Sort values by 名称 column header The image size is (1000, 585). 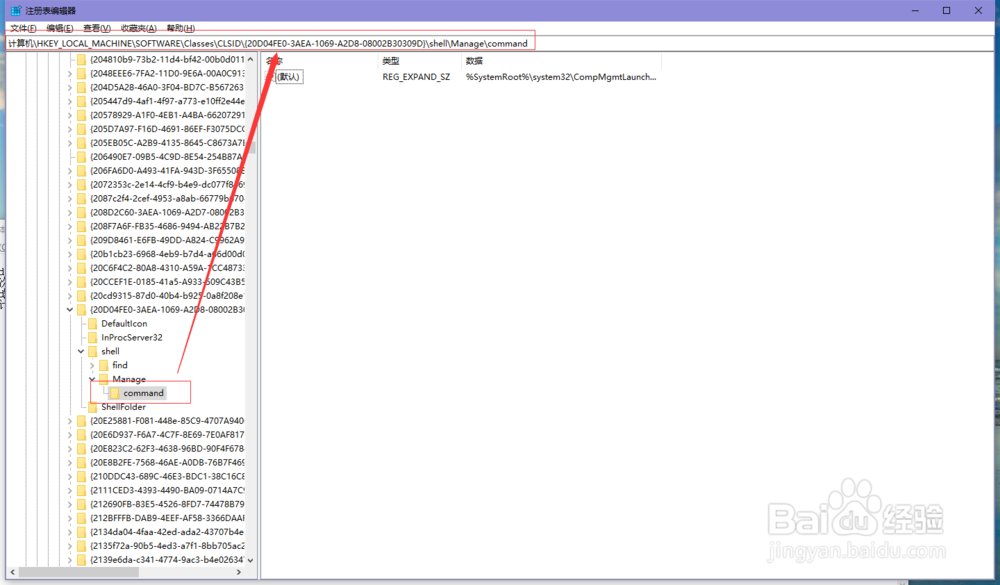coord(320,61)
